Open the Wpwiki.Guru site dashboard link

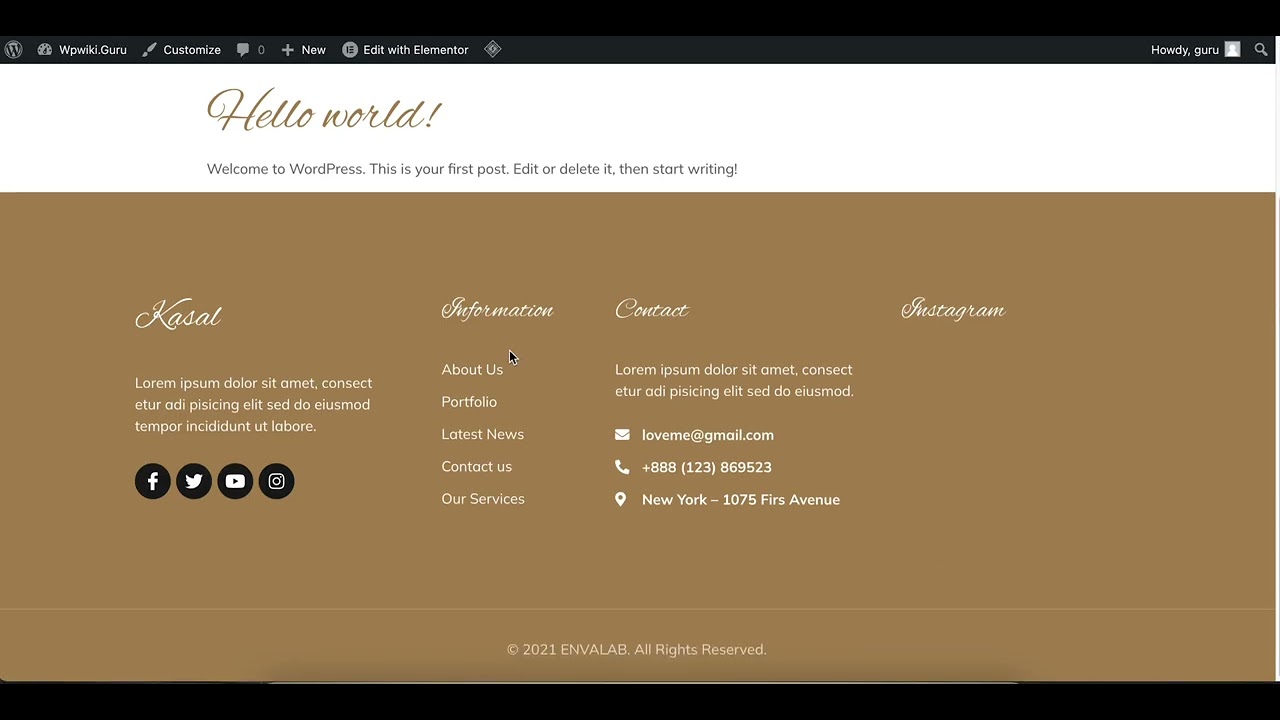(x=82, y=49)
